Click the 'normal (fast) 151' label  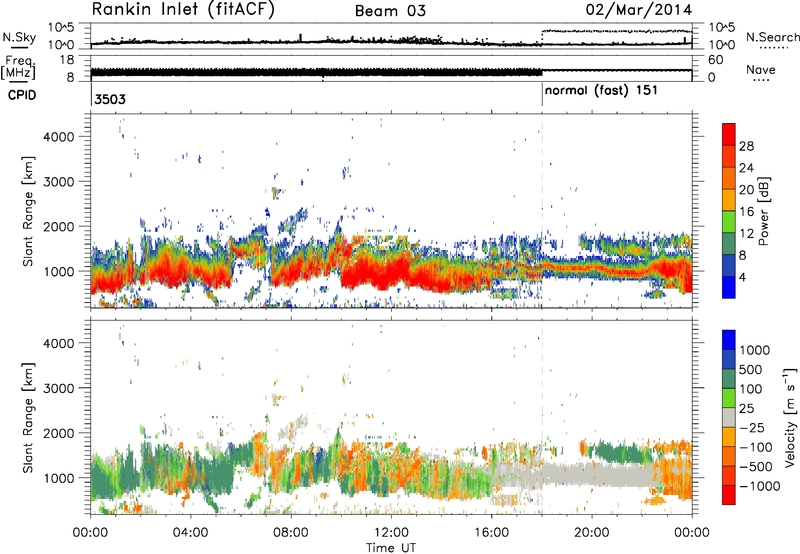coord(602,91)
